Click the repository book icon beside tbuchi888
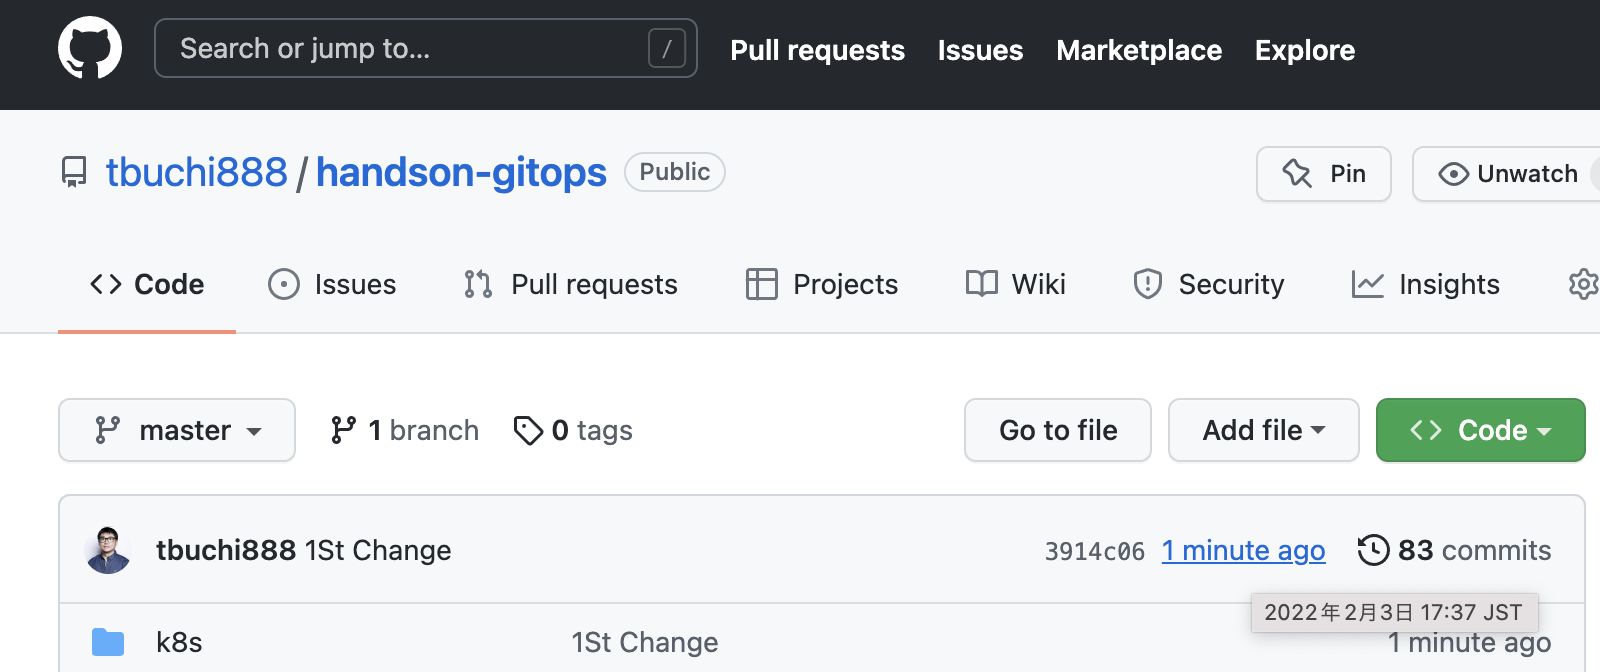The width and height of the screenshot is (1600, 672). pos(74,172)
